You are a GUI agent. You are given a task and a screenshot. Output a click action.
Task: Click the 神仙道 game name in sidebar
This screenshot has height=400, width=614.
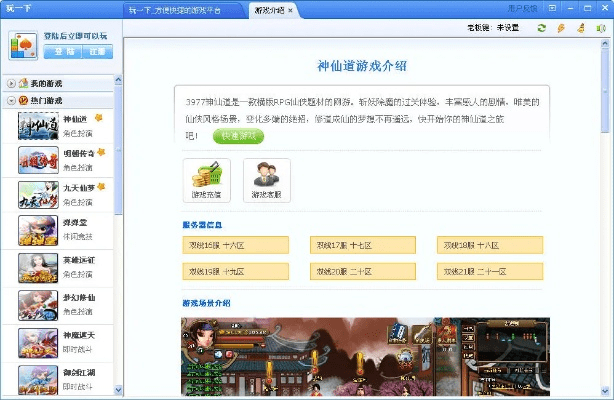[x=75, y=119]
